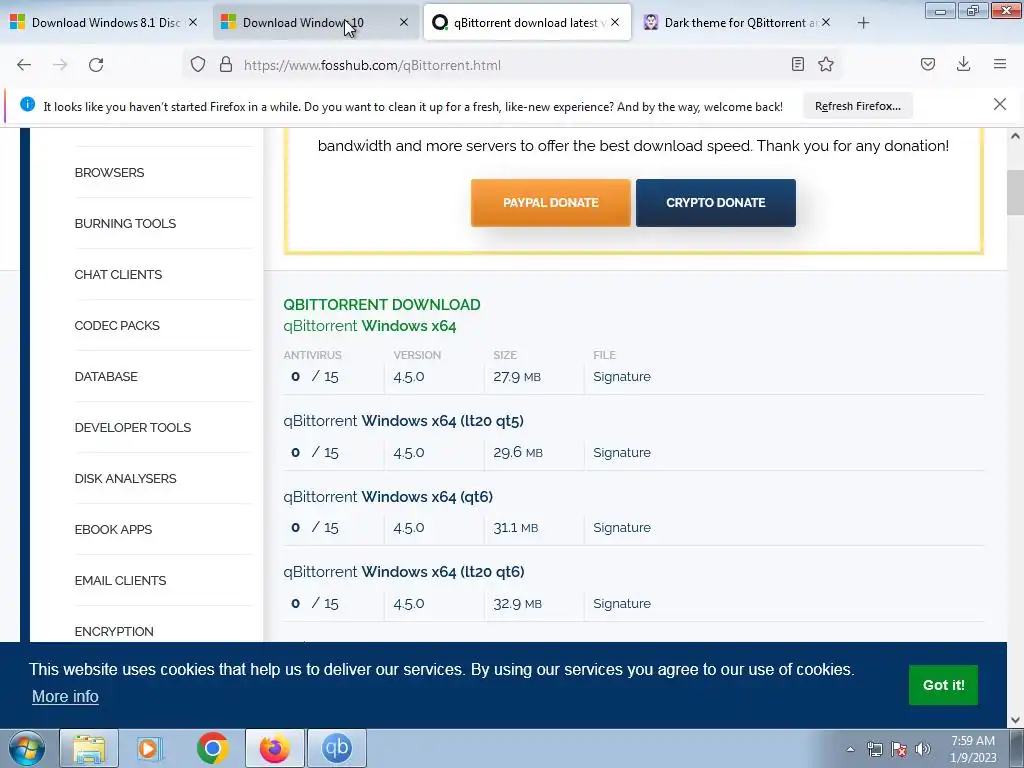1024x768 pixels.
Task: Open the Action Center flag icon
Action: click(899, 749)
